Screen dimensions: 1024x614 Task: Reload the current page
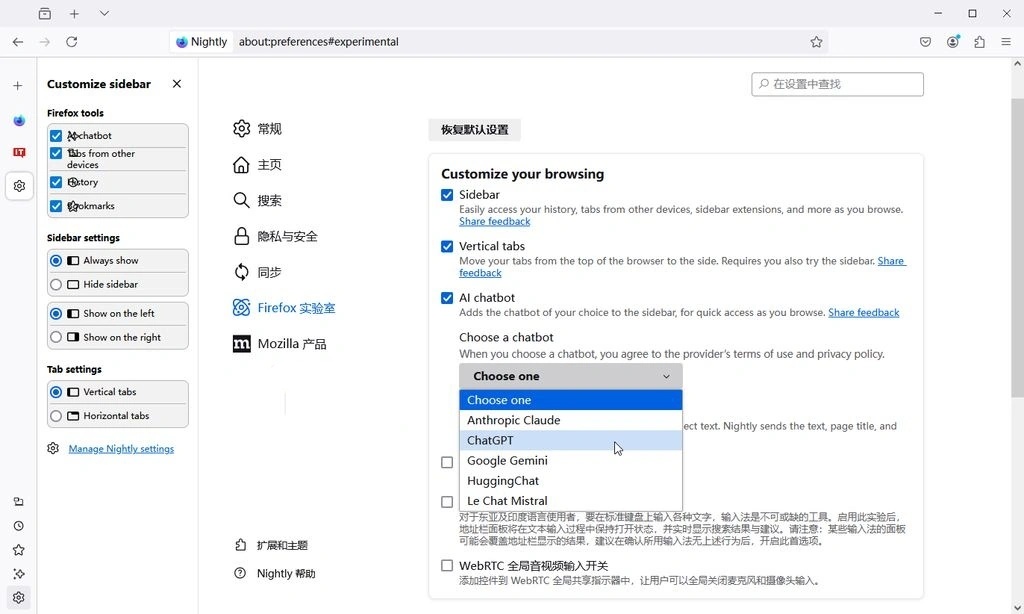click(72, 42)
